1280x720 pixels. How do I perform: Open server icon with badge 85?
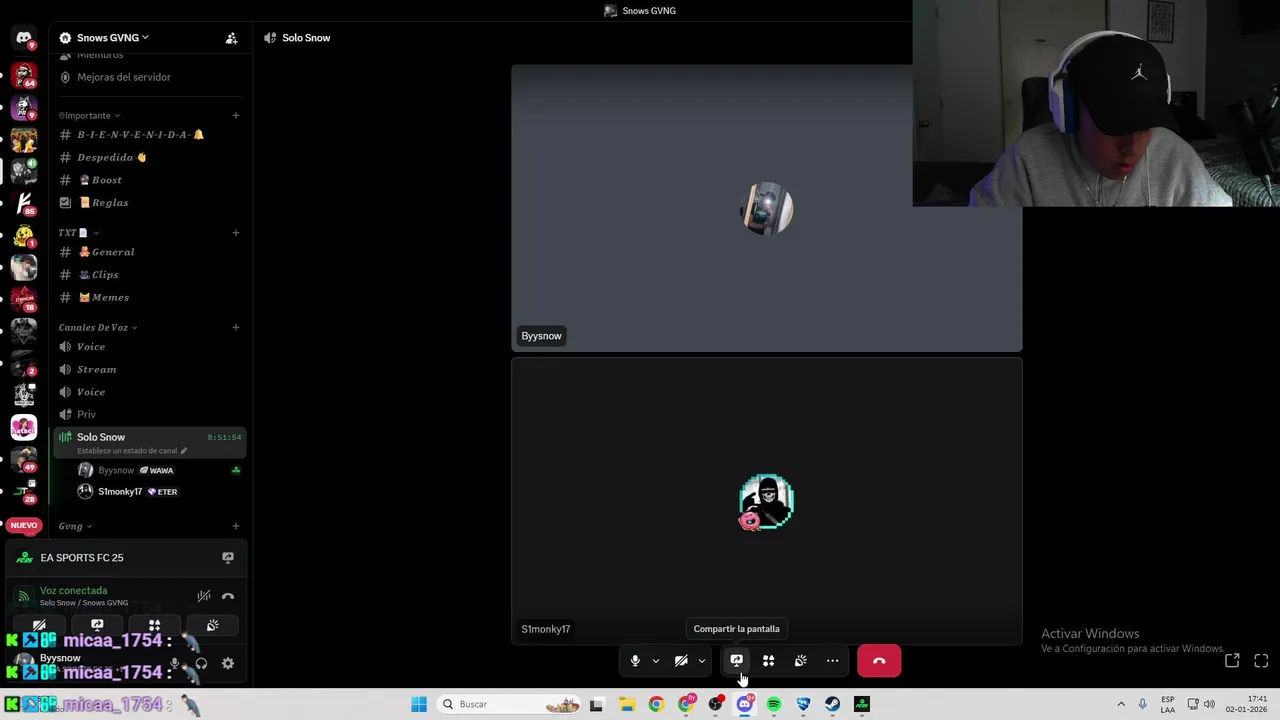24,203
